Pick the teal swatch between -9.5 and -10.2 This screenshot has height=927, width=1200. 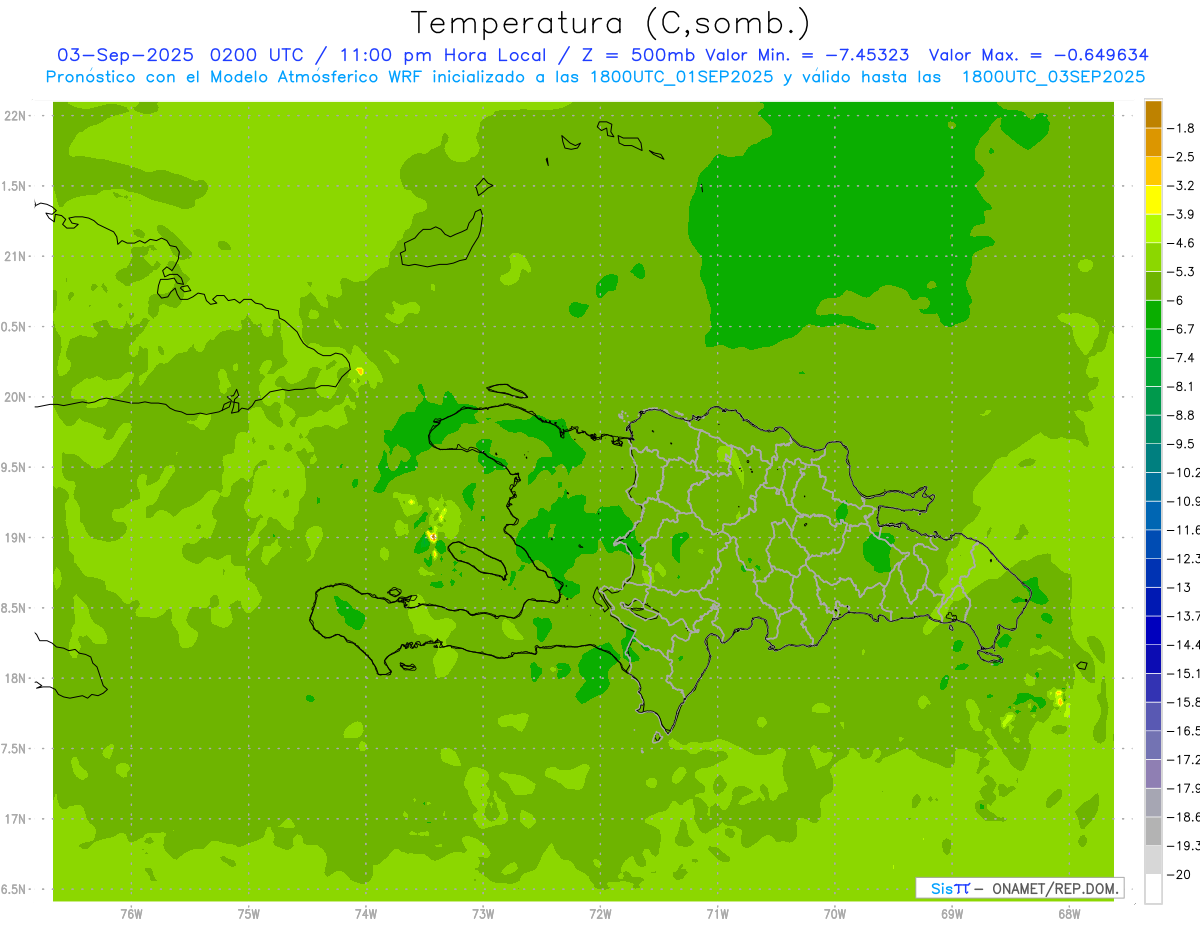(1153, 458)
